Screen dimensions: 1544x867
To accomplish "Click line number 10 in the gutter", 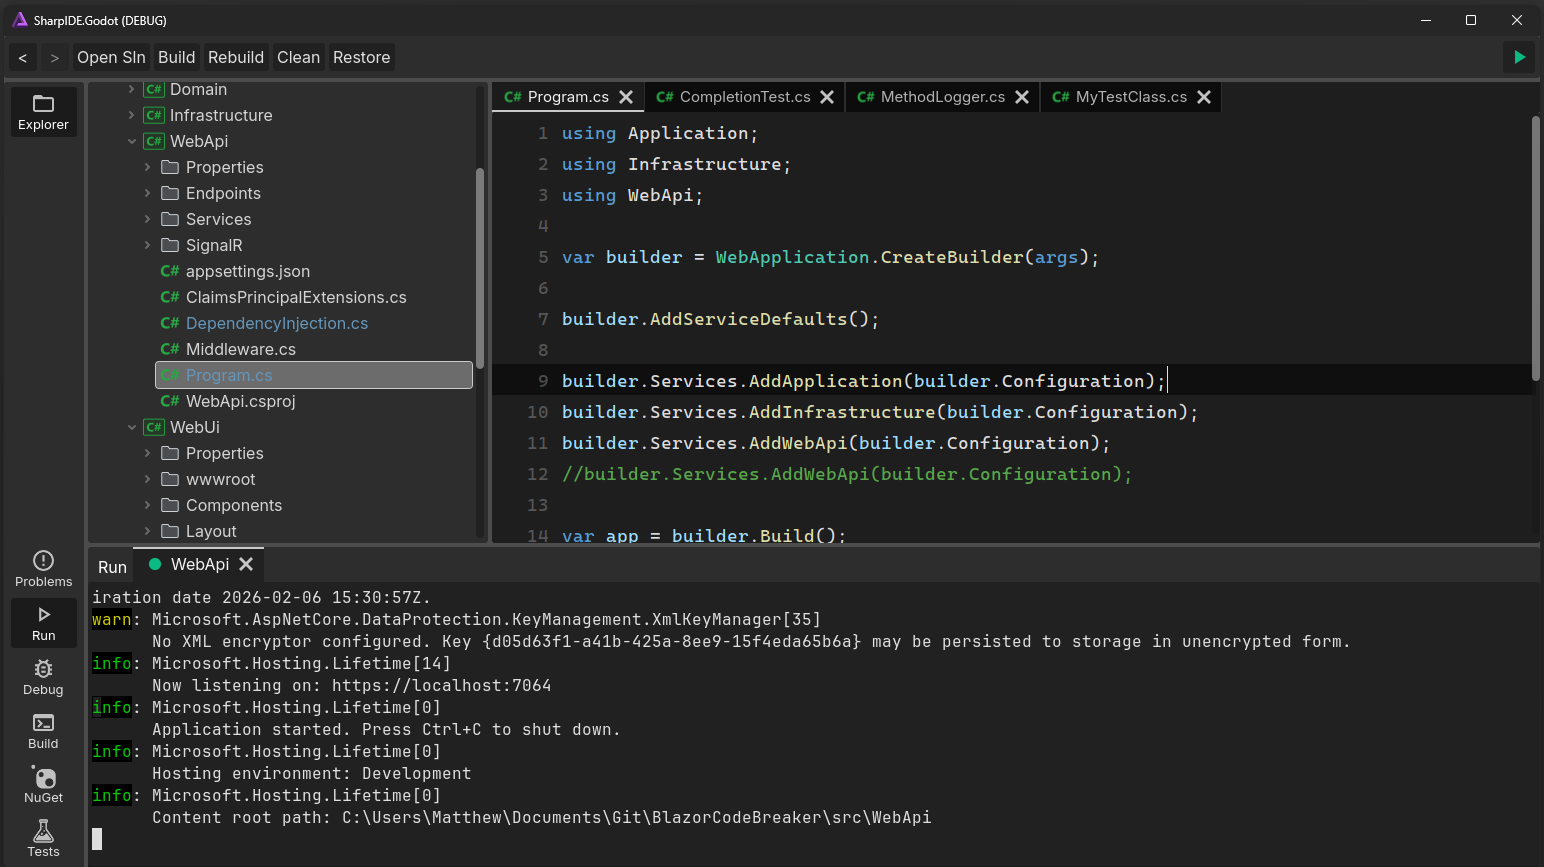I will (x=537, y=412).
